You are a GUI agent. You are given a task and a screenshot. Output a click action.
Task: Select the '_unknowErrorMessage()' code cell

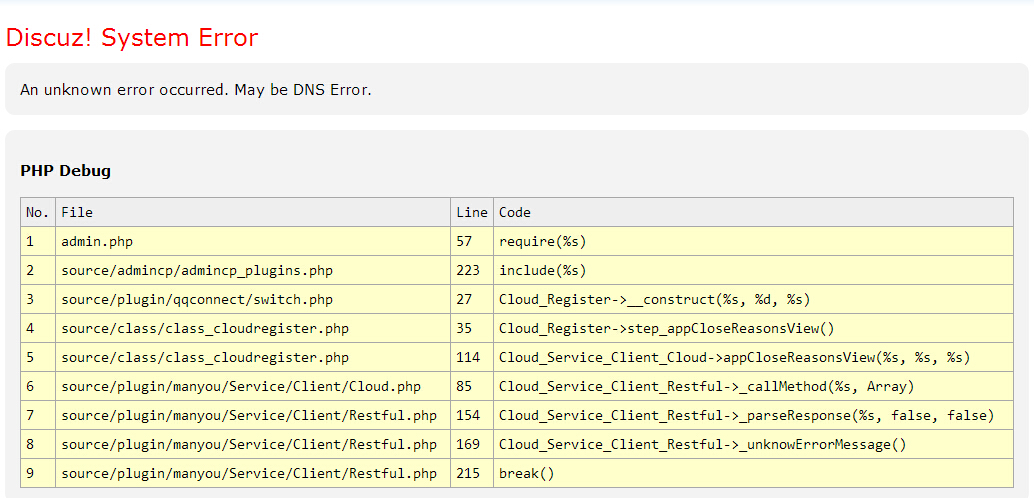coord(753,445)
